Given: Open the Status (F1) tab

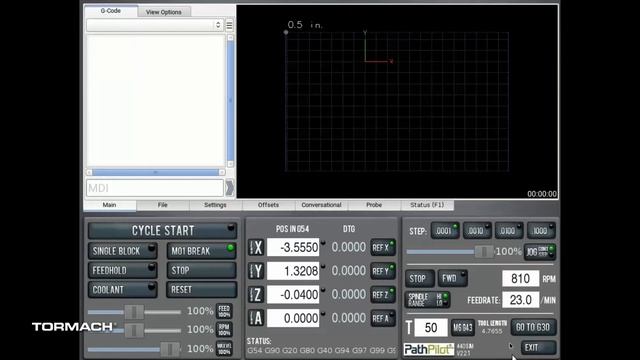Looking at the screenshot, I should [x=427, y=205].
